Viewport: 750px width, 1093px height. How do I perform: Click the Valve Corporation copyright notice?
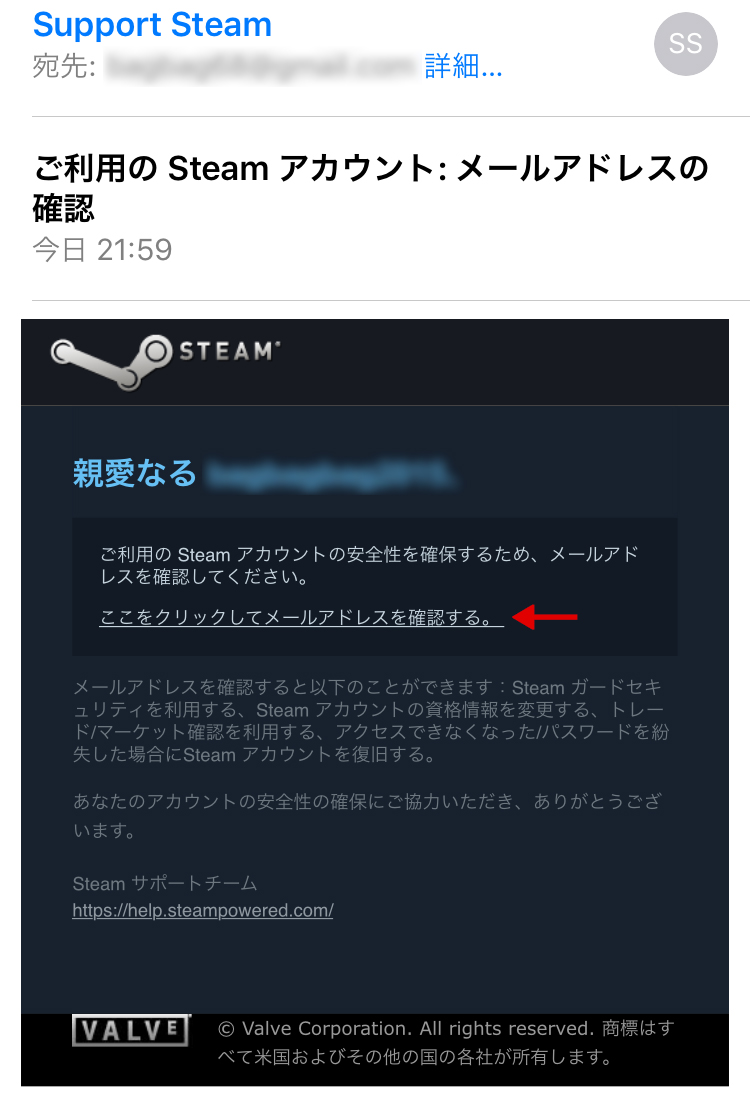(446, 1042)
